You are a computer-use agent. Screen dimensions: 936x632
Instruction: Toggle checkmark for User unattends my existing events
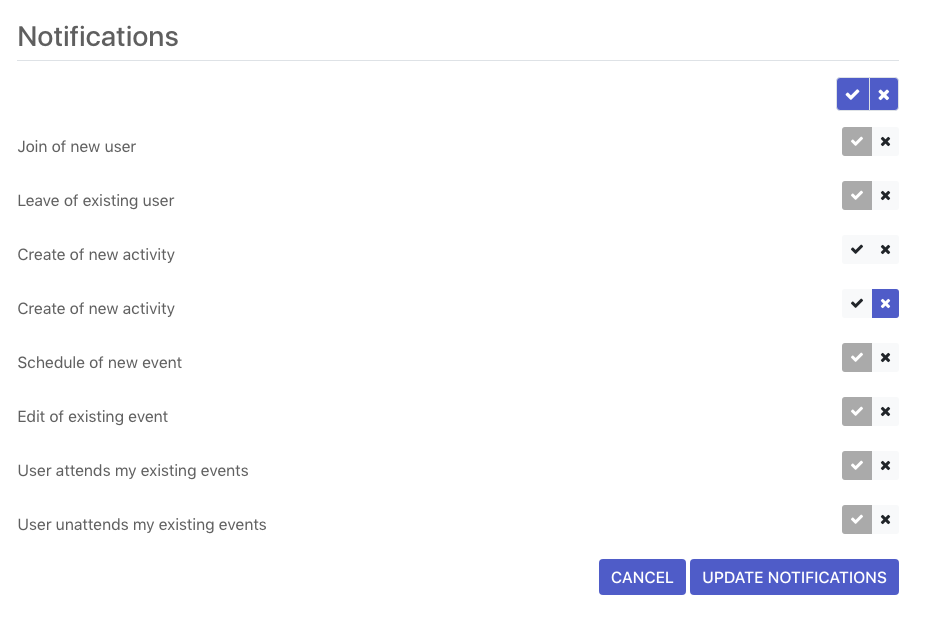tap(857, 520)
